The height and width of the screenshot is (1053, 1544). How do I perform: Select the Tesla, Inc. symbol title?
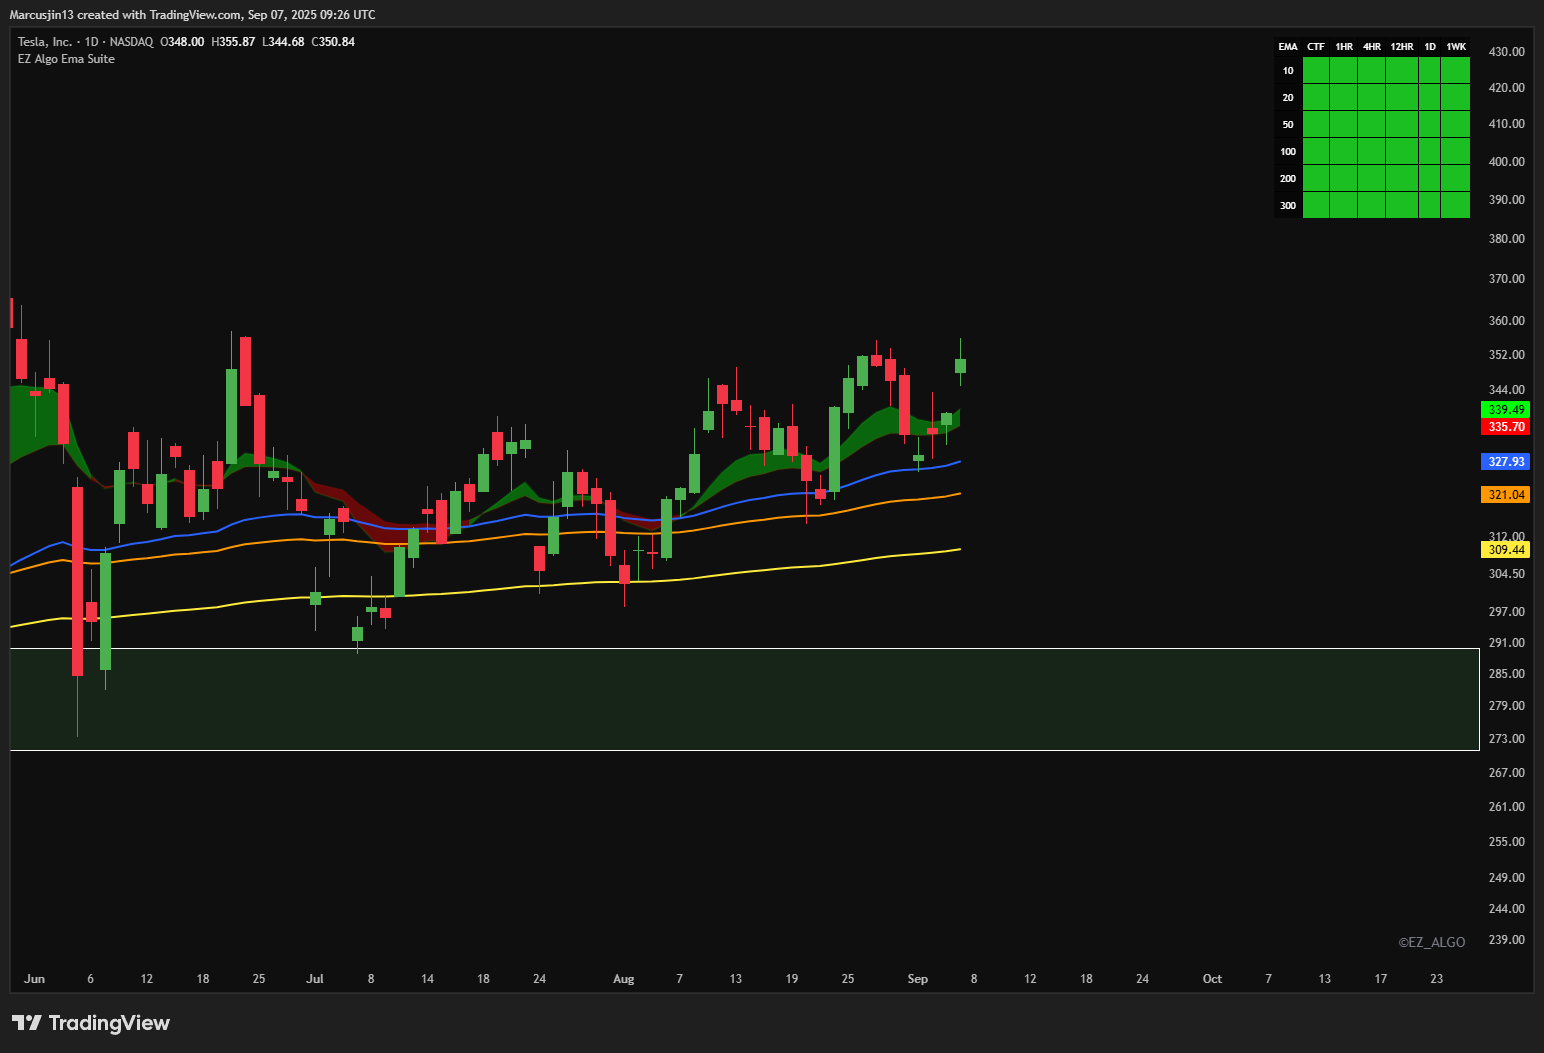45,42
